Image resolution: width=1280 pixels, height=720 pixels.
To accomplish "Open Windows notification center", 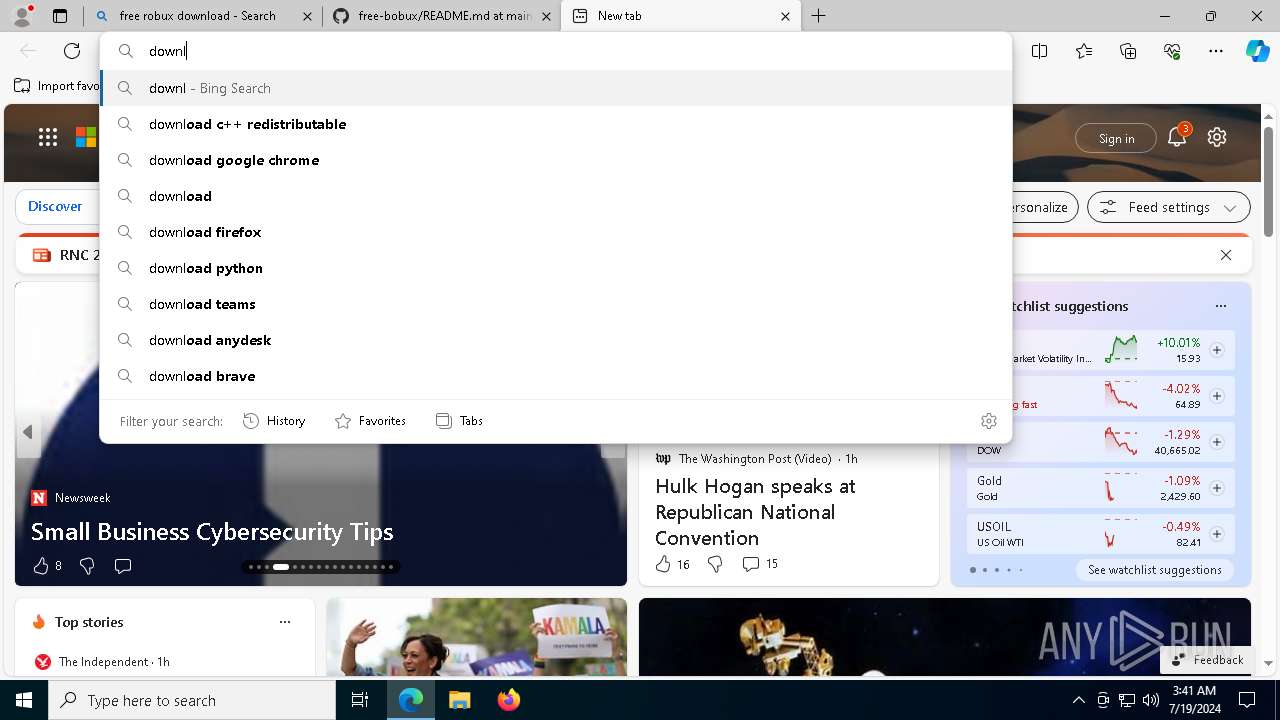I will coord(1247,700).
